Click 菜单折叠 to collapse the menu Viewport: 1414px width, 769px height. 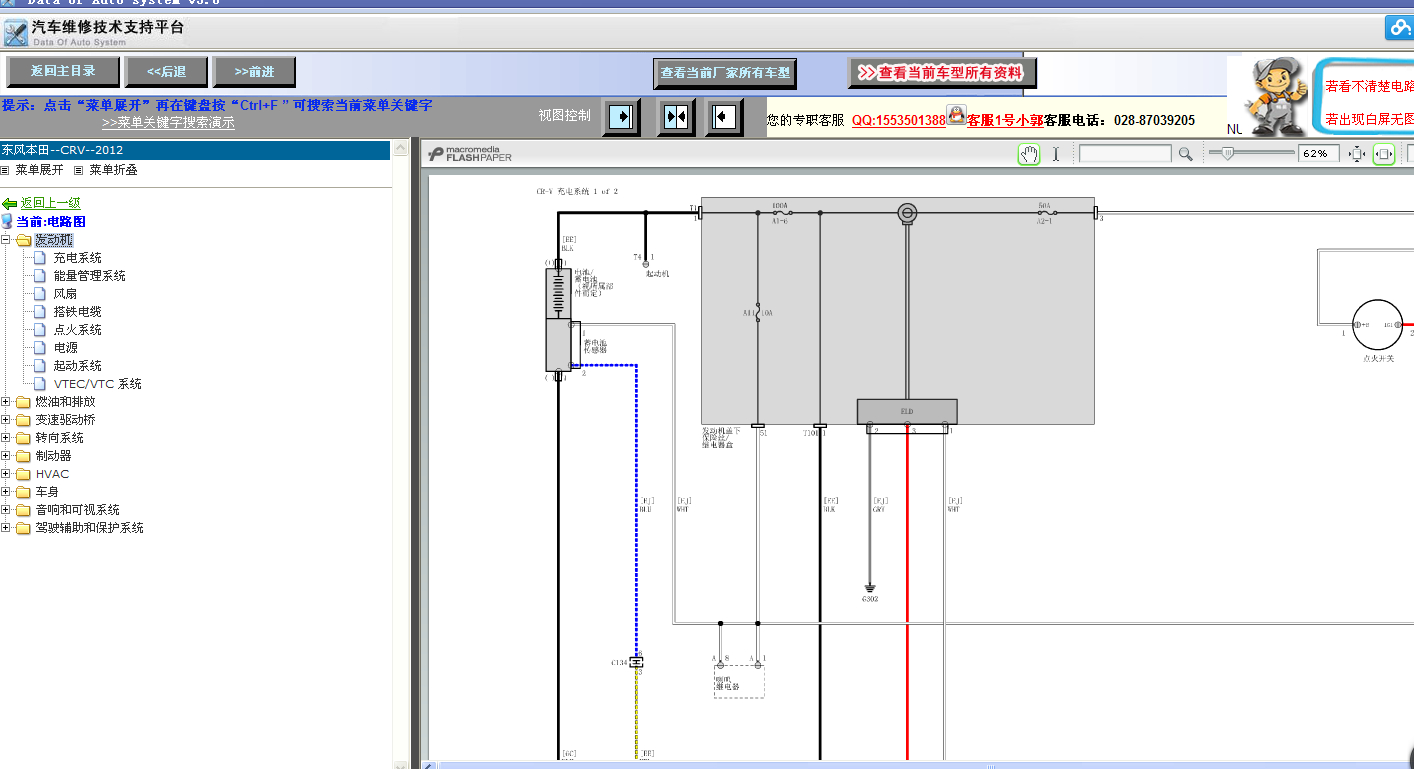coord(113,170)
